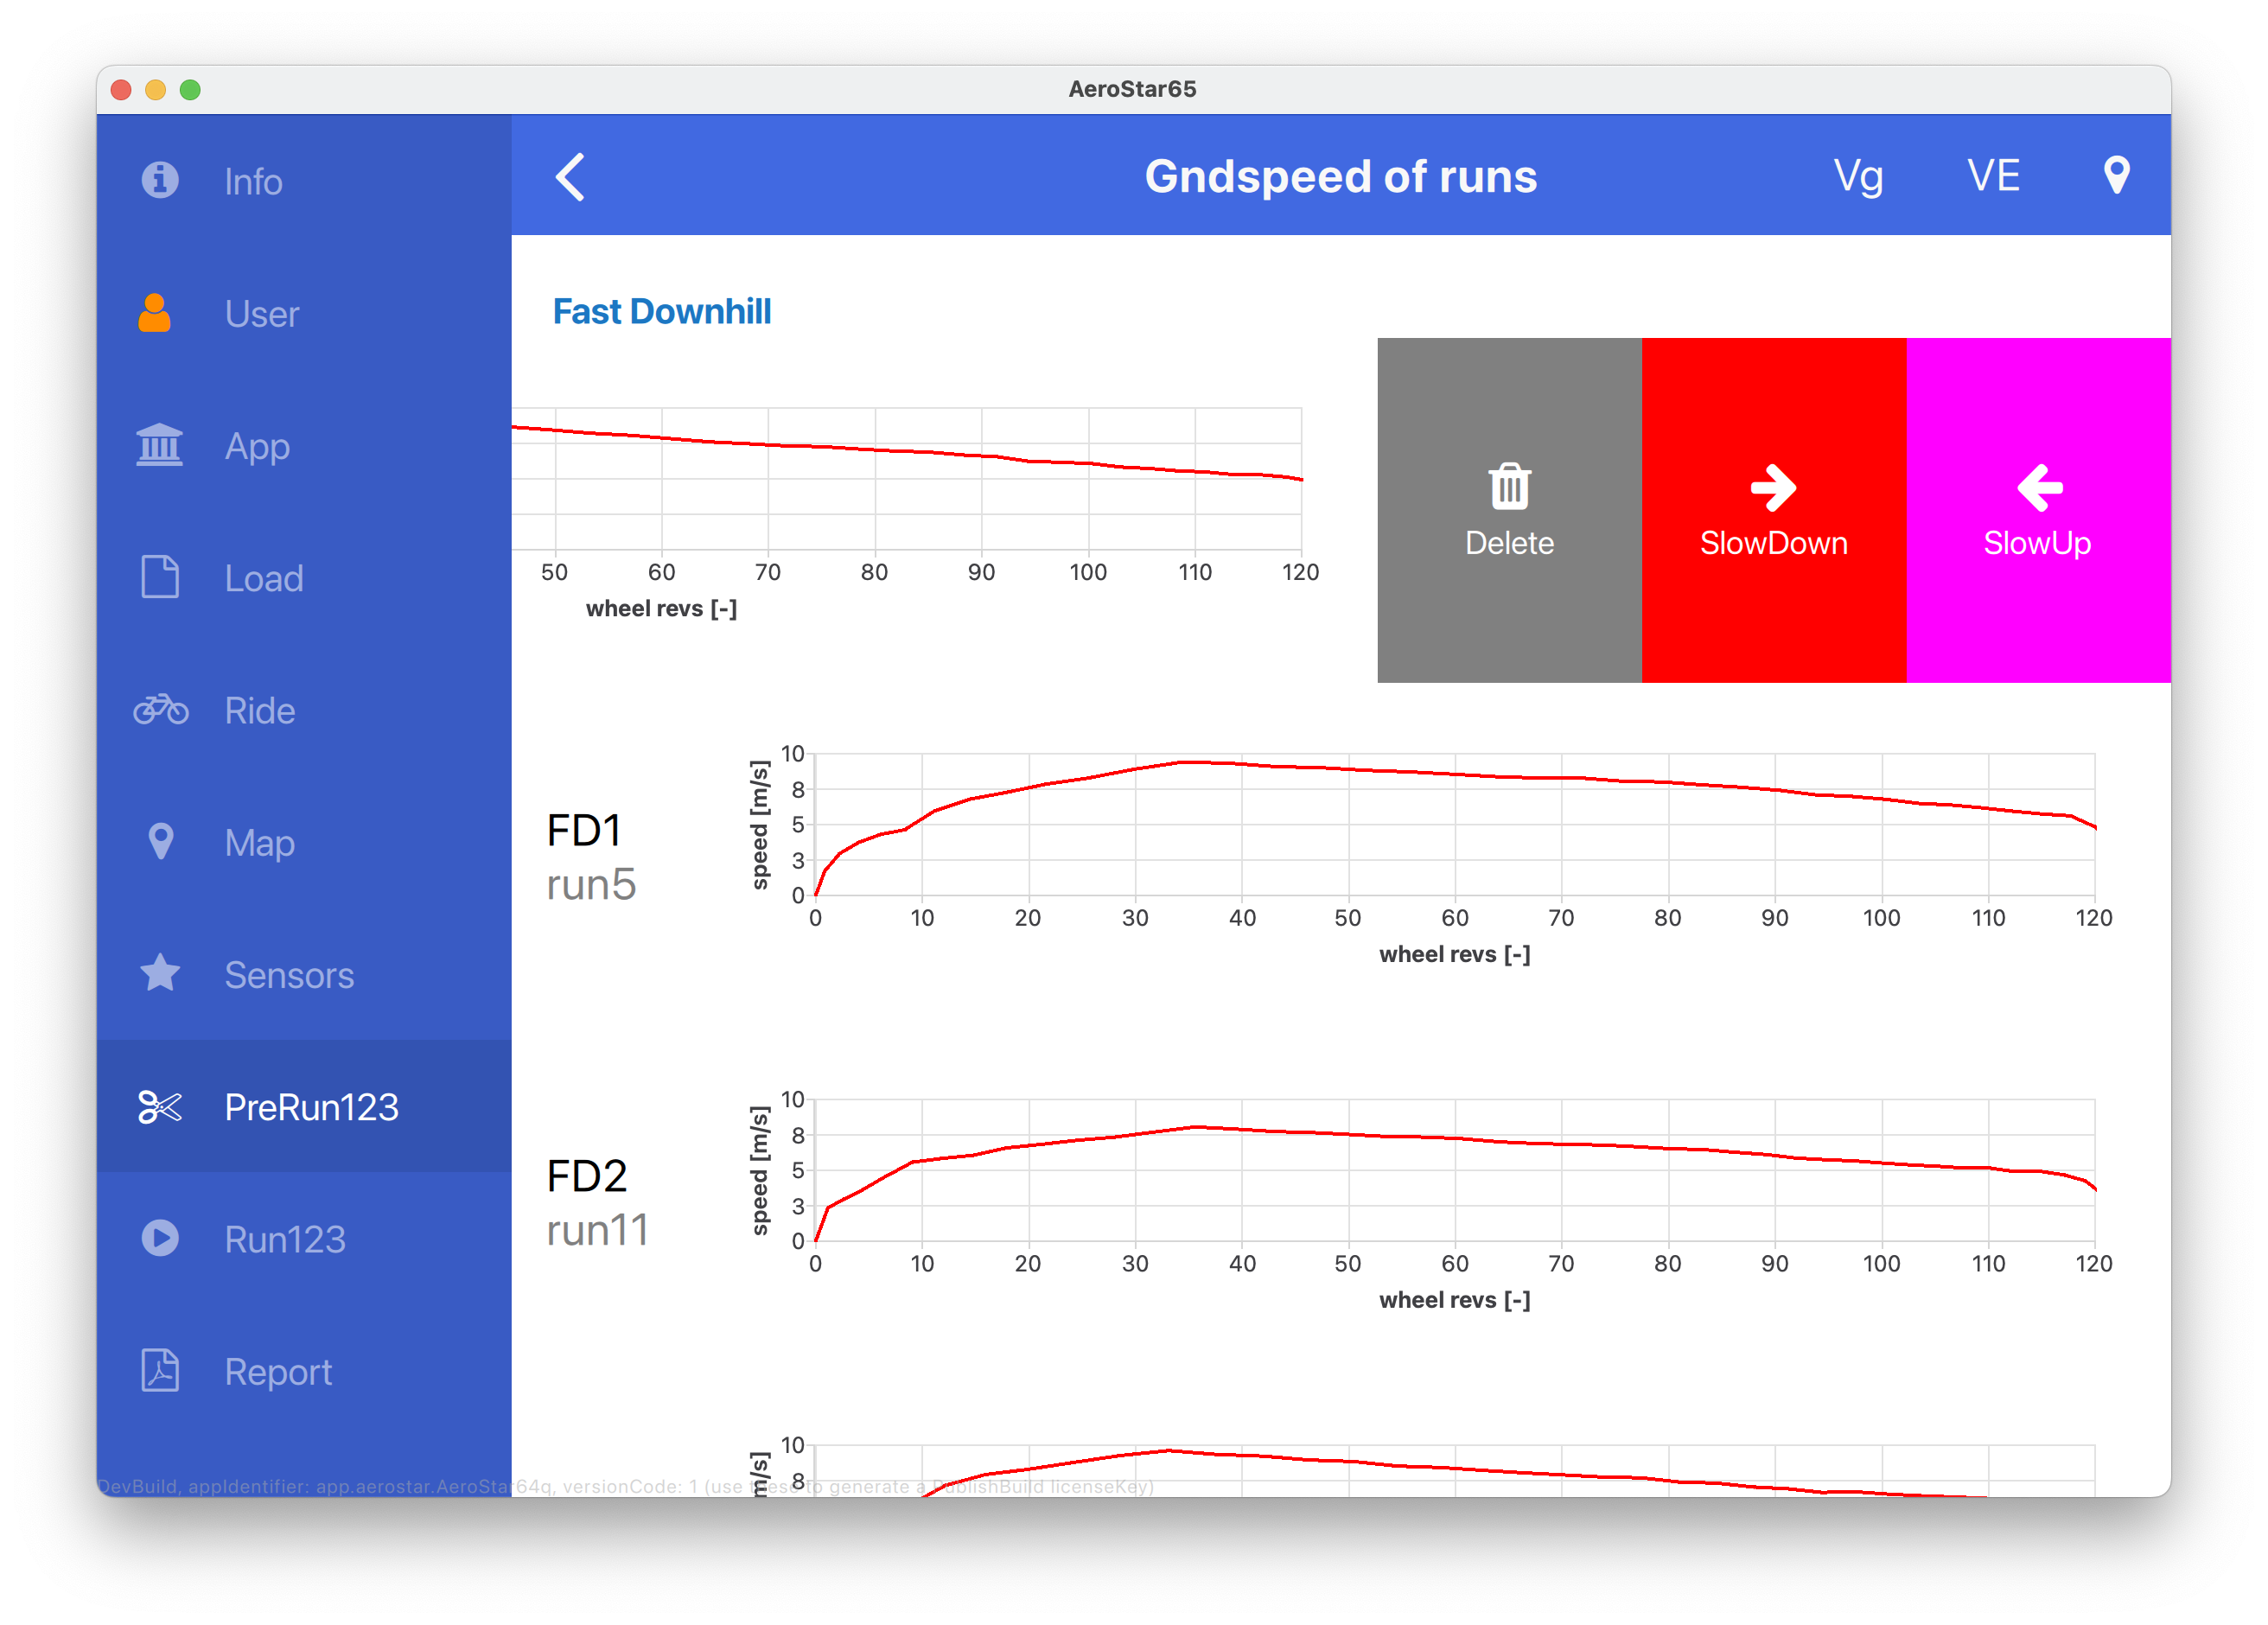Open the App menu item
The height and width of the screenshot is (1625, 2268).
click(257, 446)
